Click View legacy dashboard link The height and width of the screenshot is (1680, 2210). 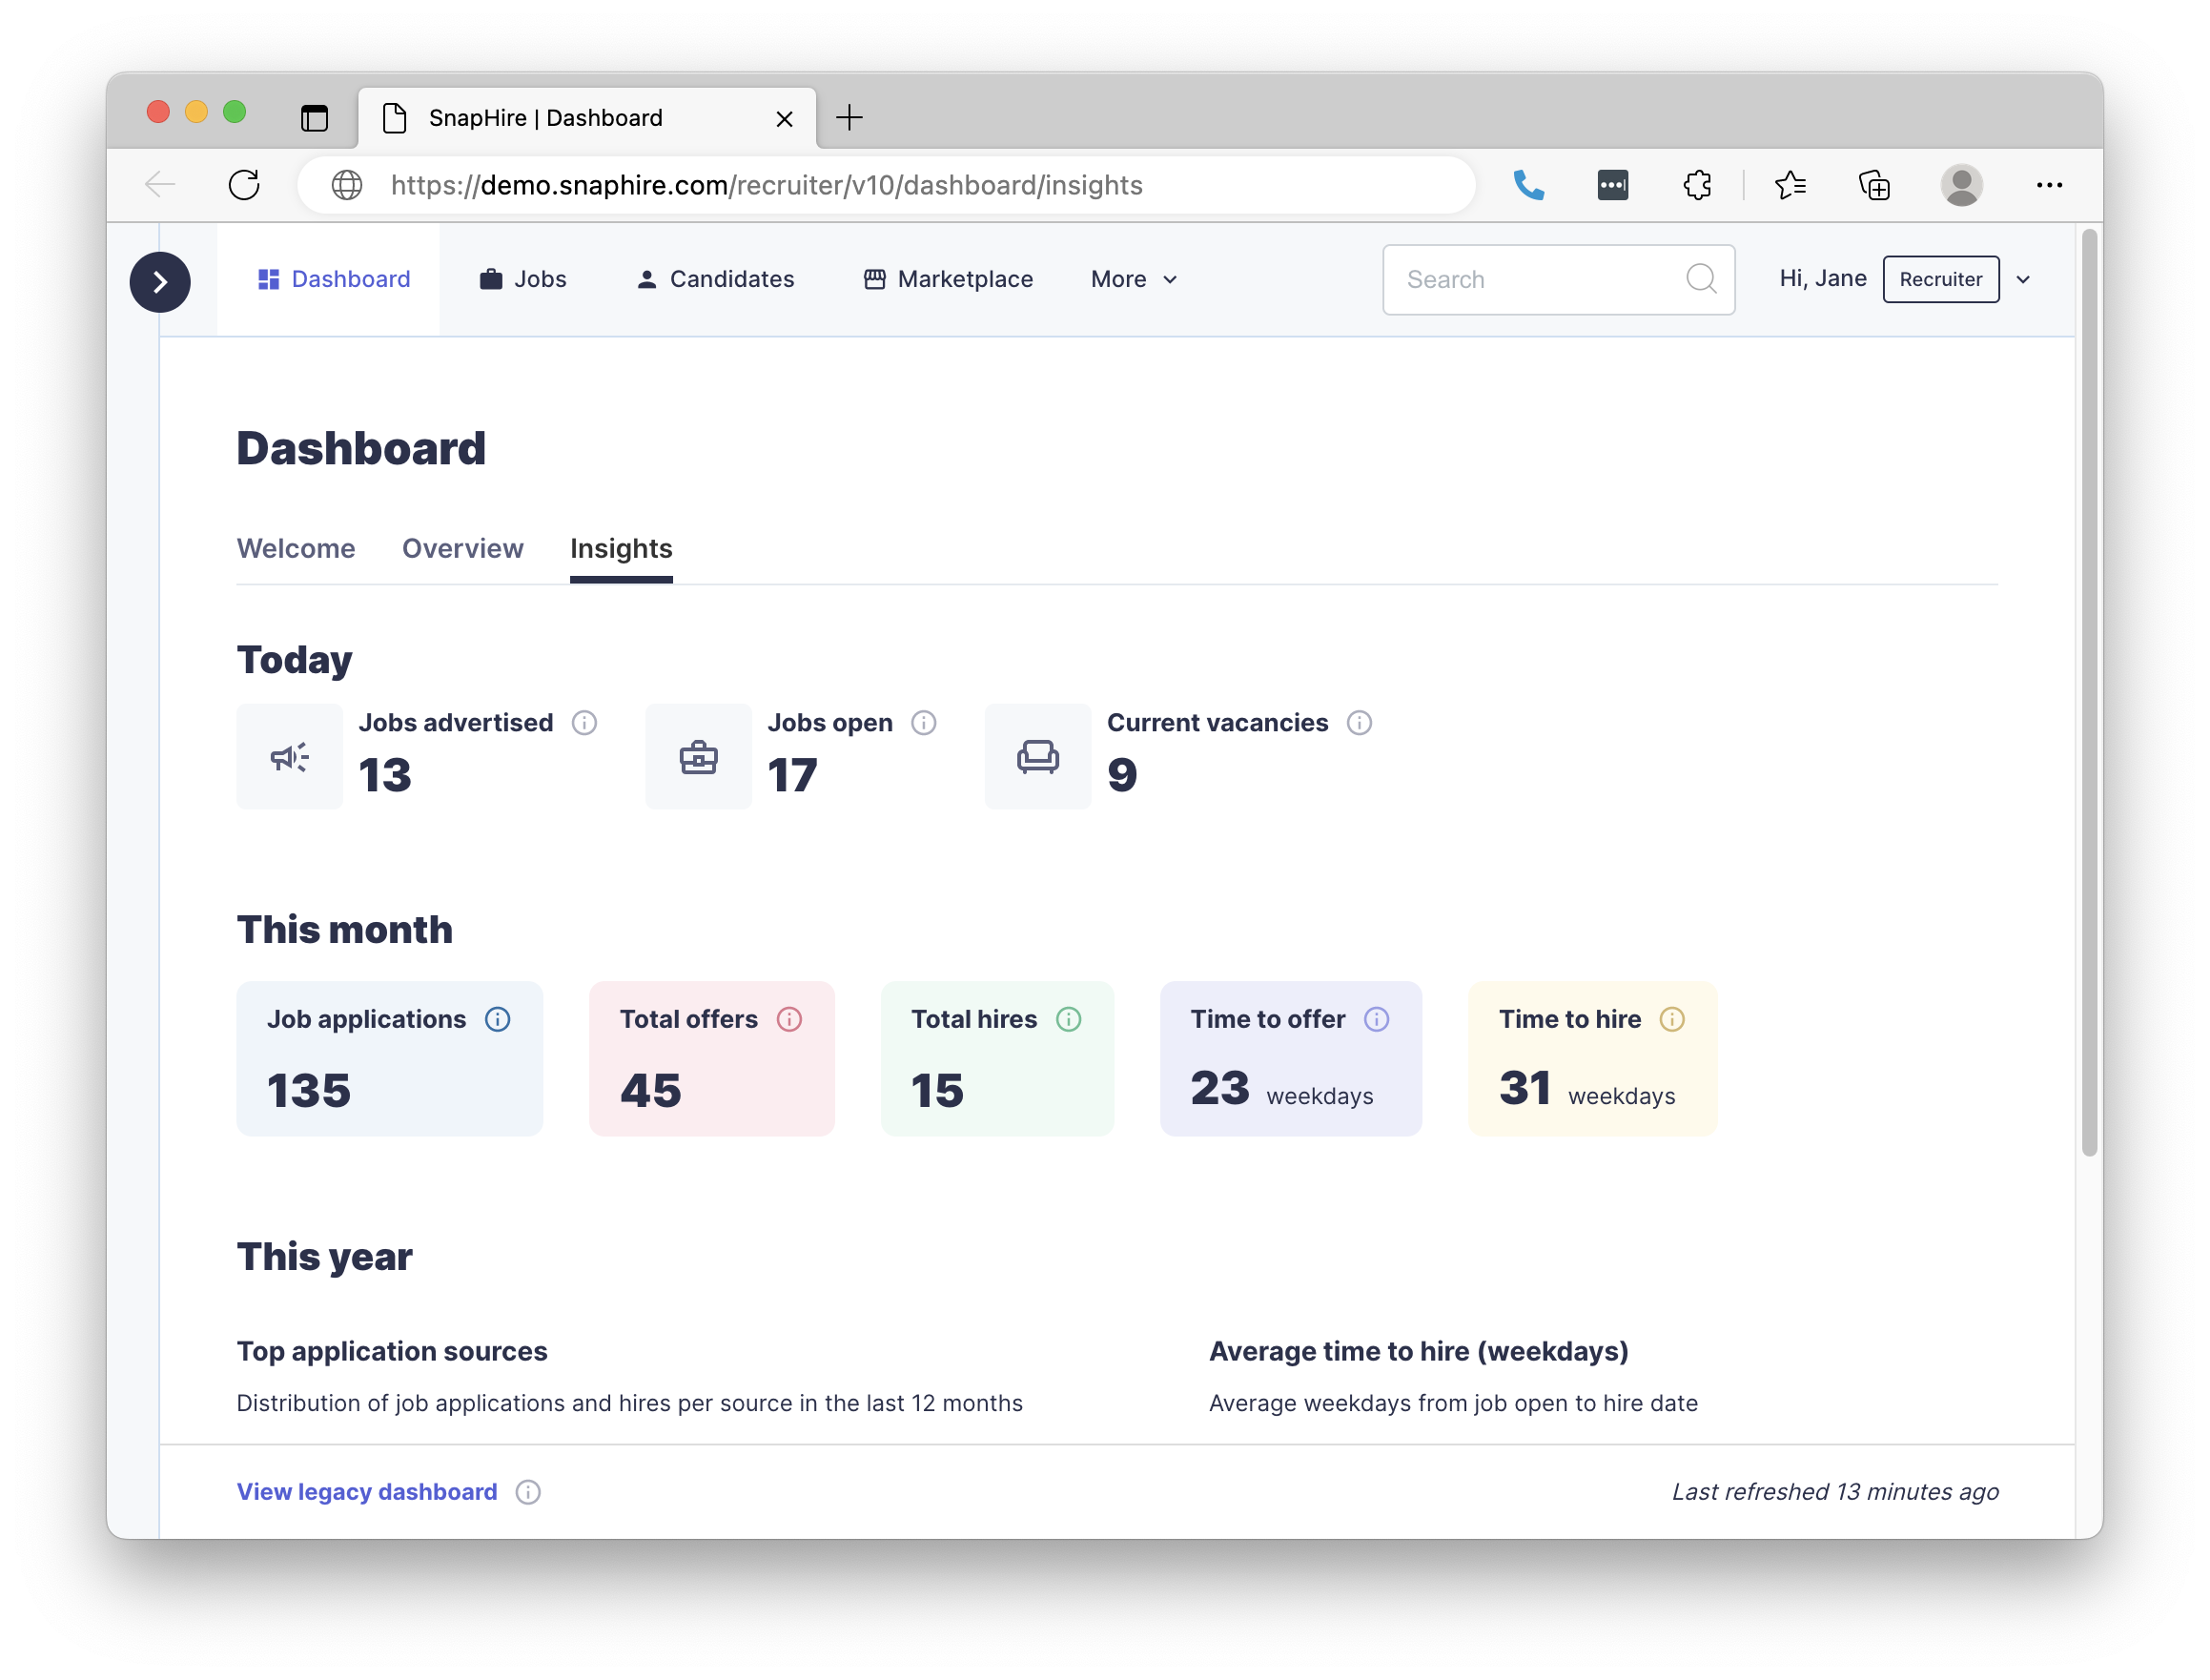click(367, 1491)
